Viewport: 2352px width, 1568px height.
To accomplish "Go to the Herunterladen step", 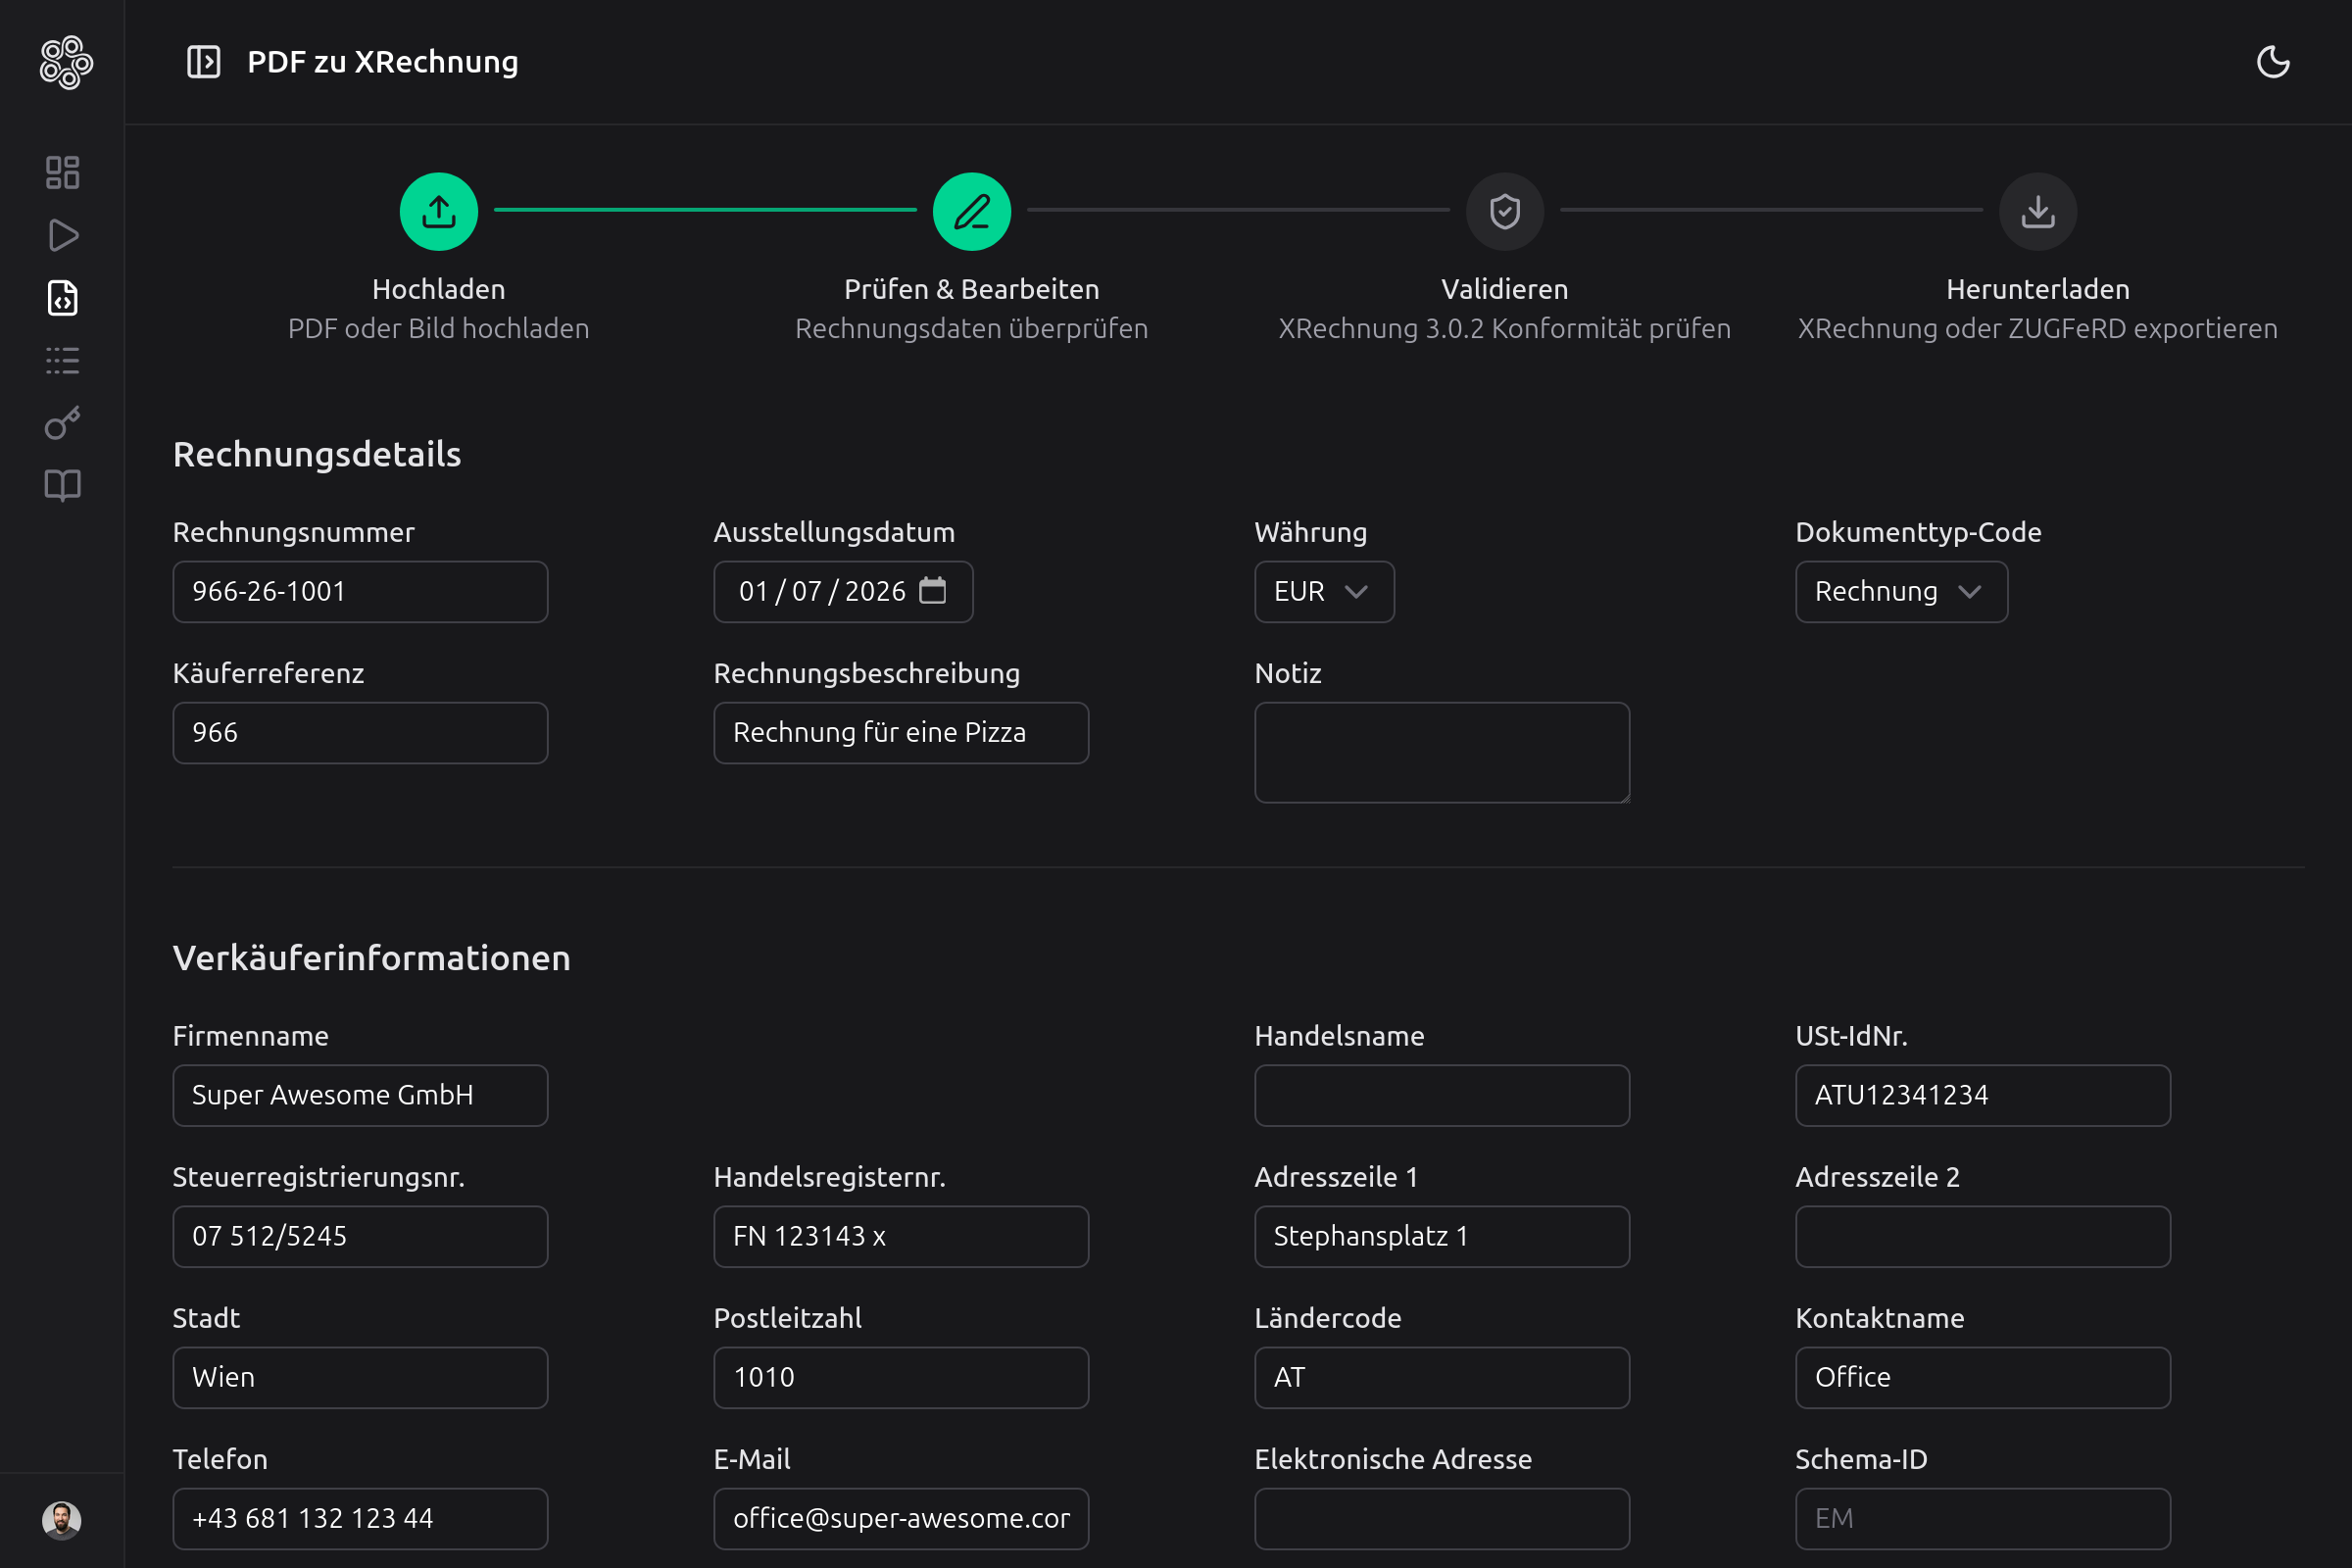I will (2037, 211).
